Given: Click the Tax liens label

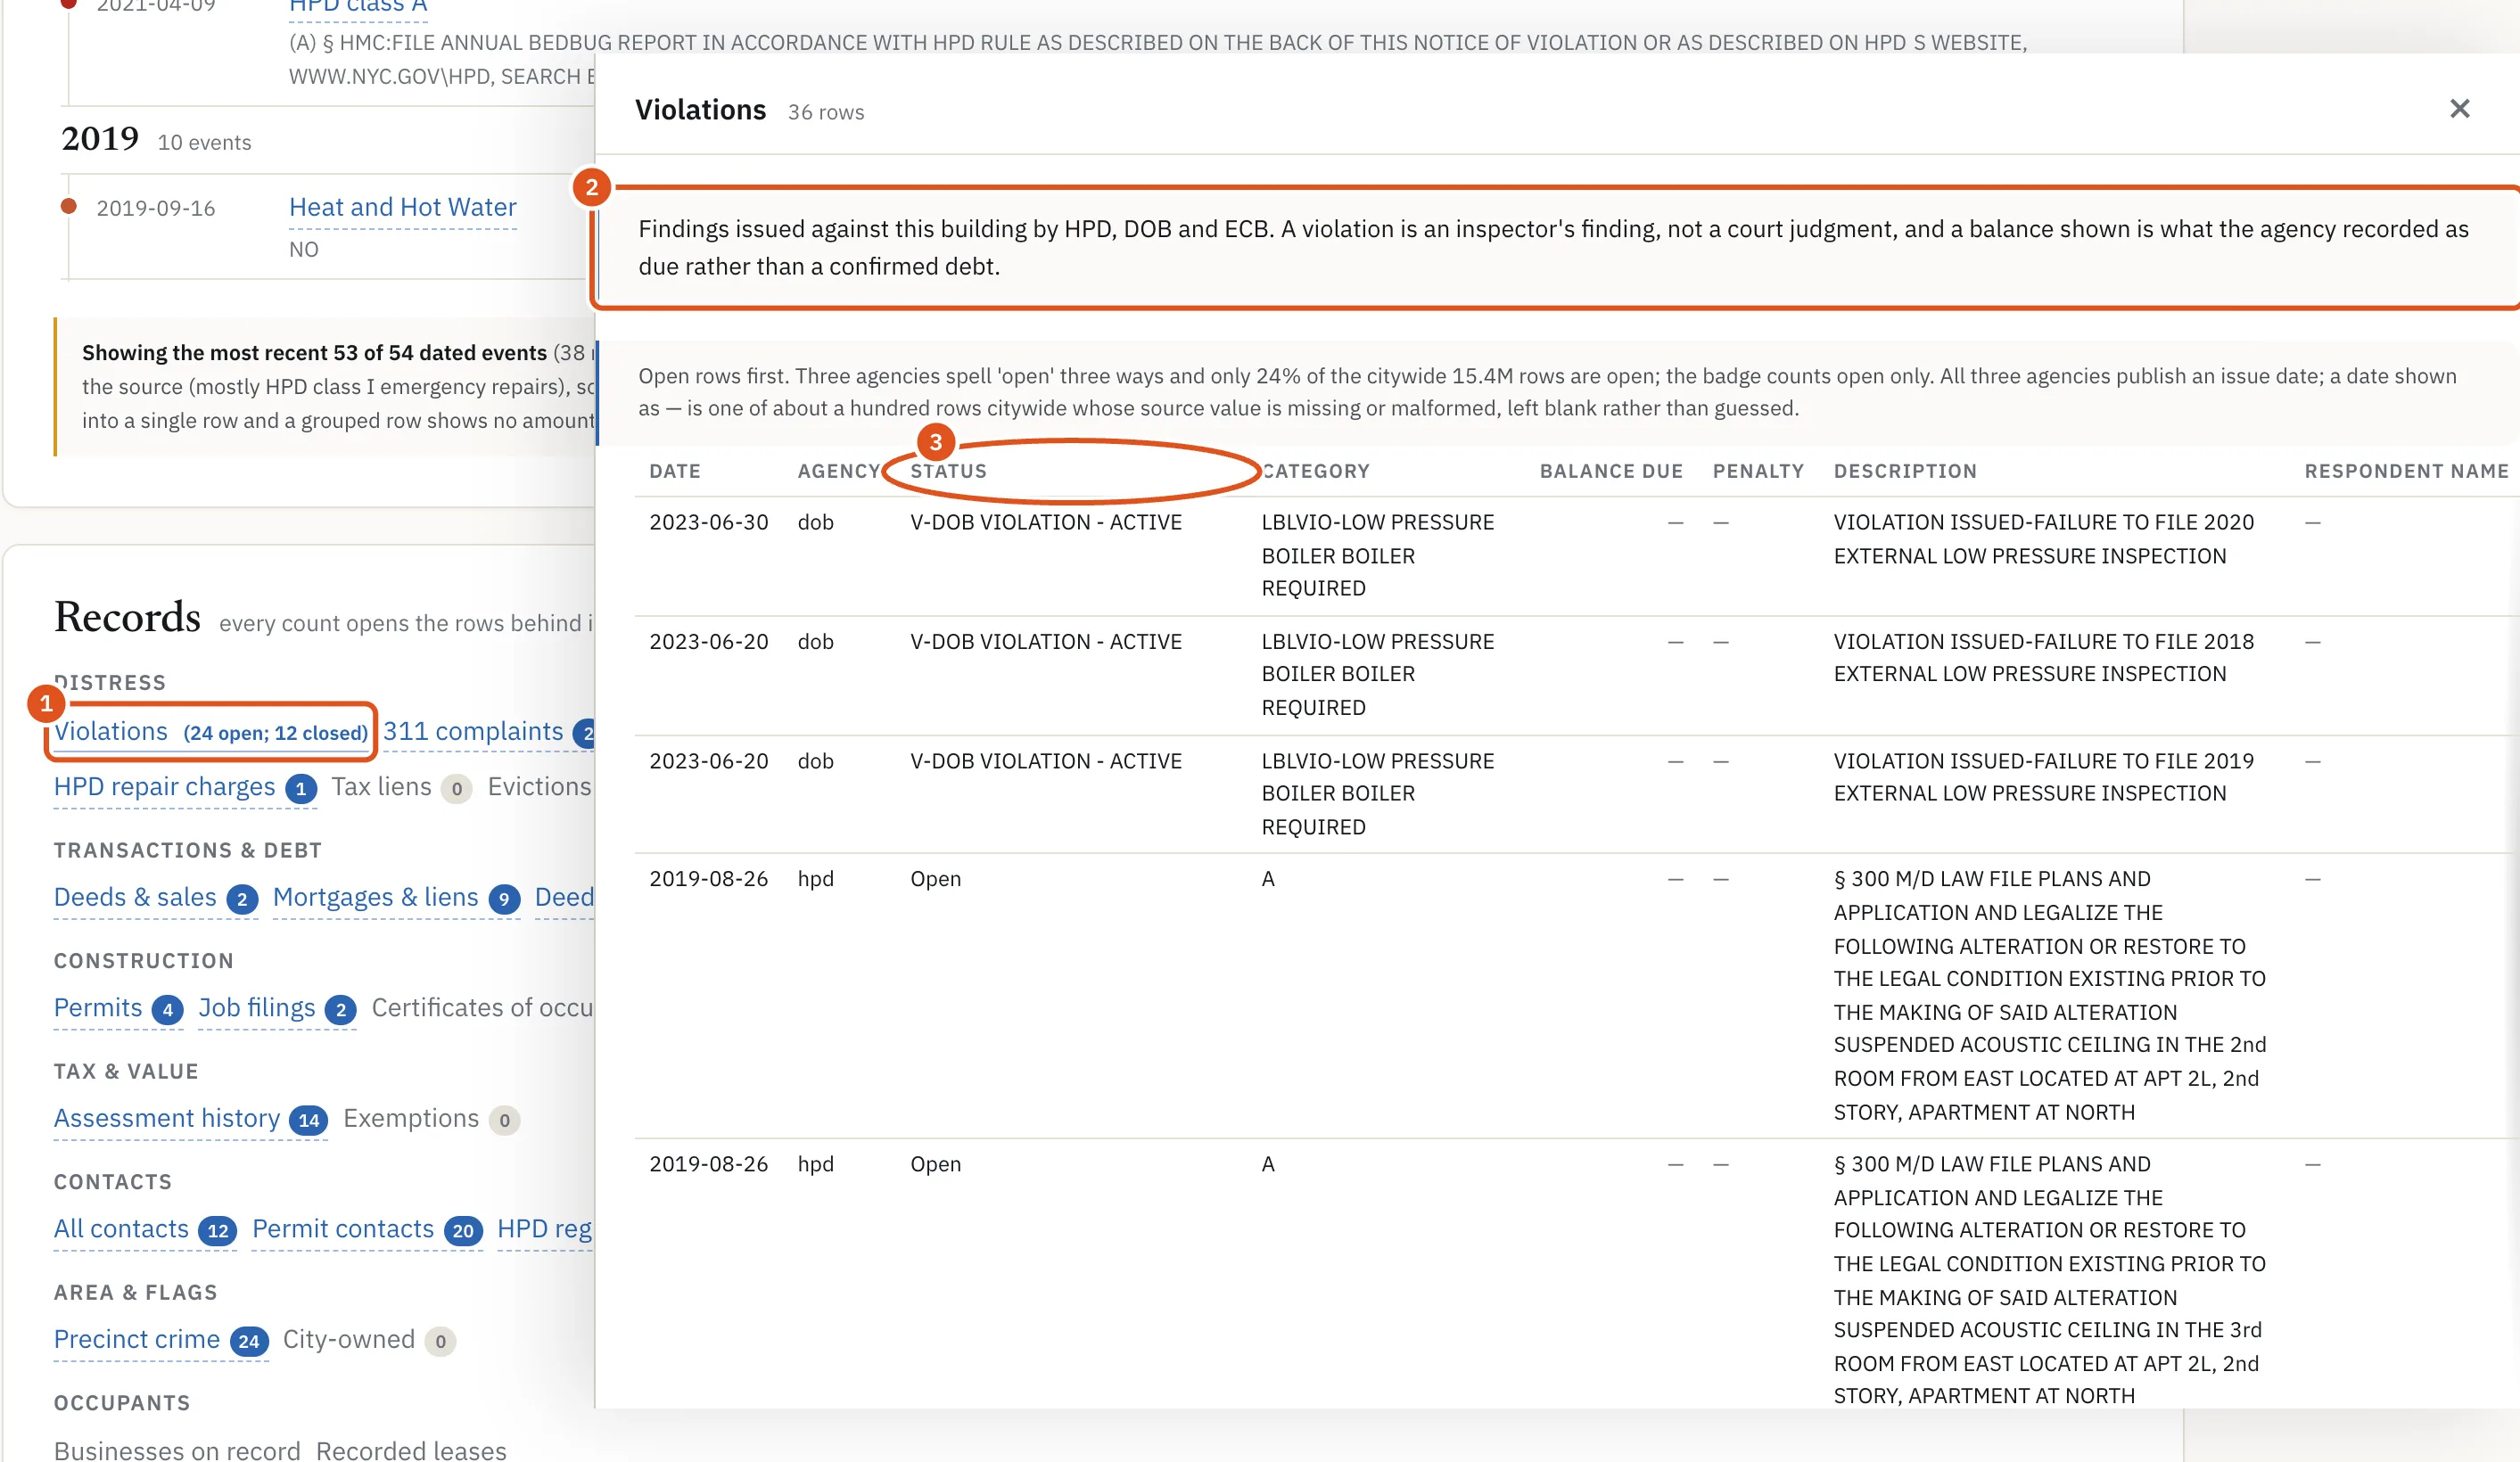Looking at the screenshot, I should click(x=381, y=786).
